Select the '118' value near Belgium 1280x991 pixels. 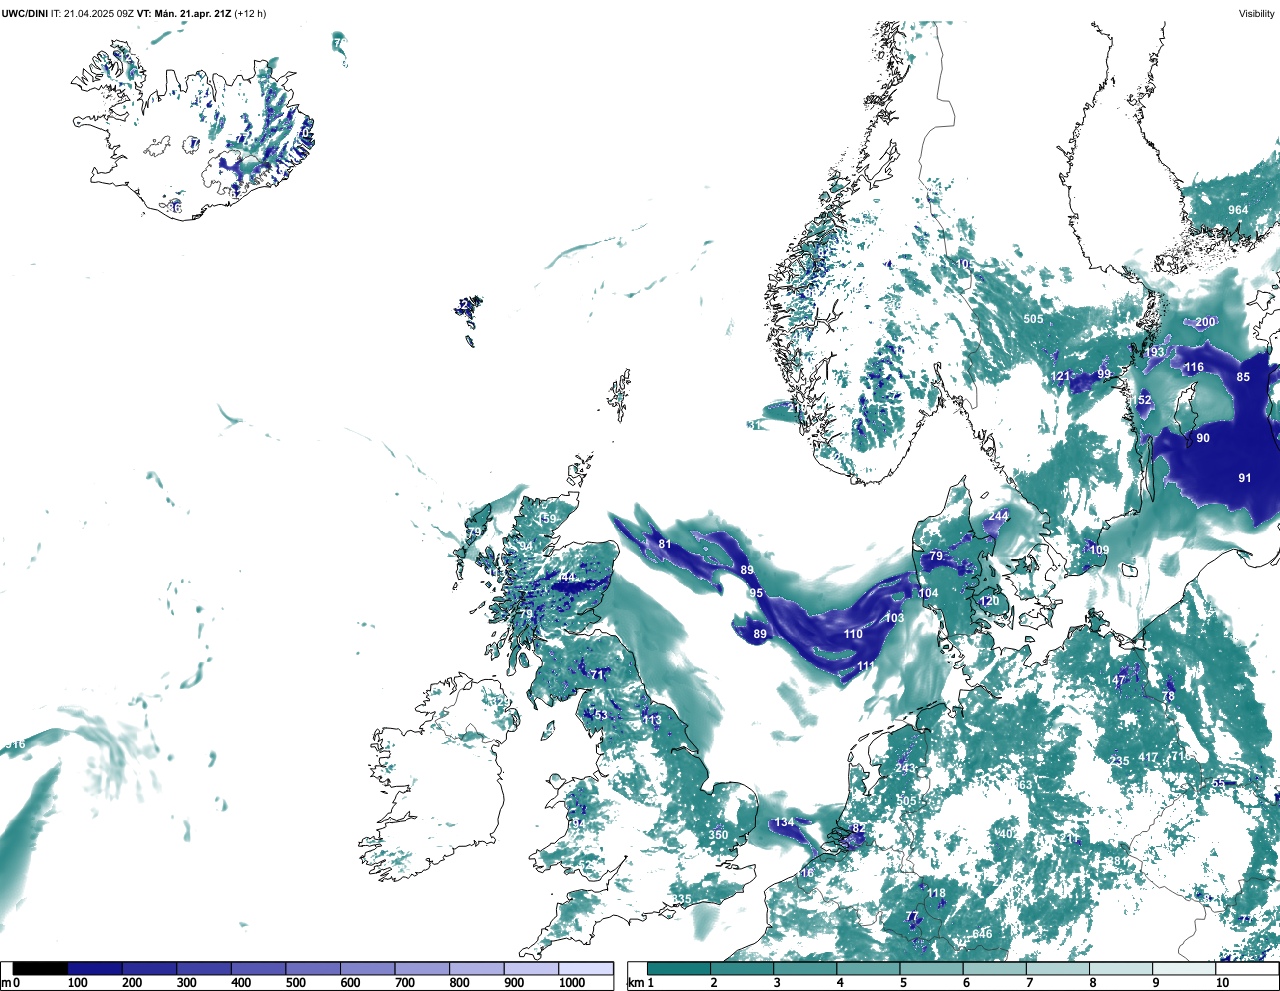point(936,893)
